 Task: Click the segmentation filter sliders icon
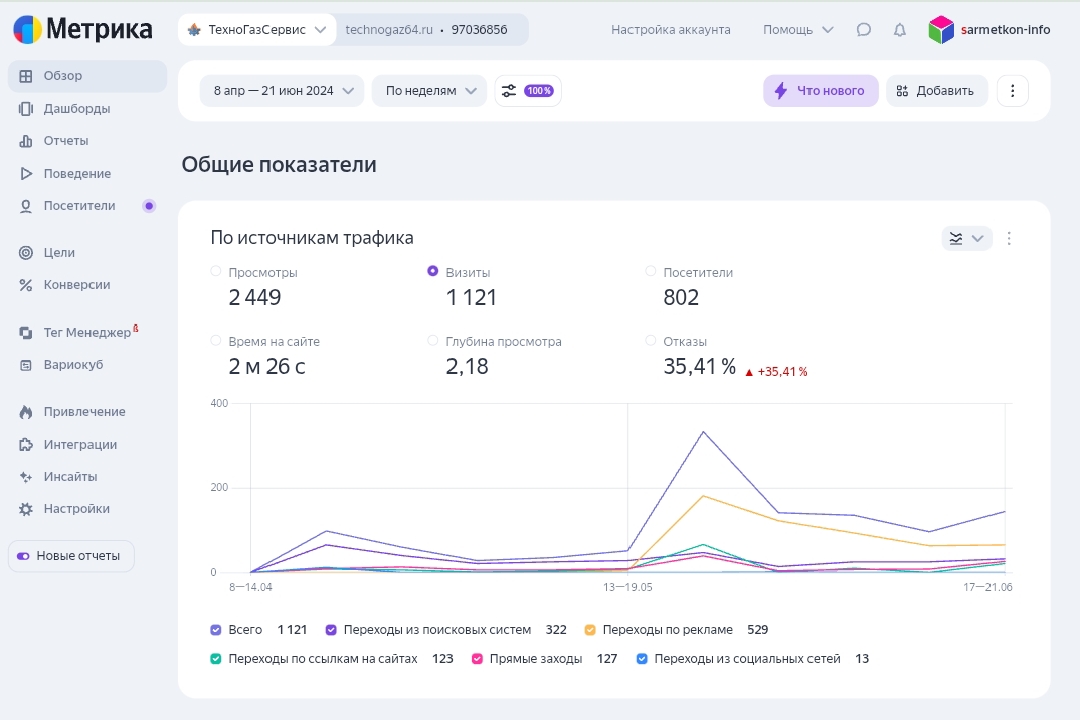(509, 91)
